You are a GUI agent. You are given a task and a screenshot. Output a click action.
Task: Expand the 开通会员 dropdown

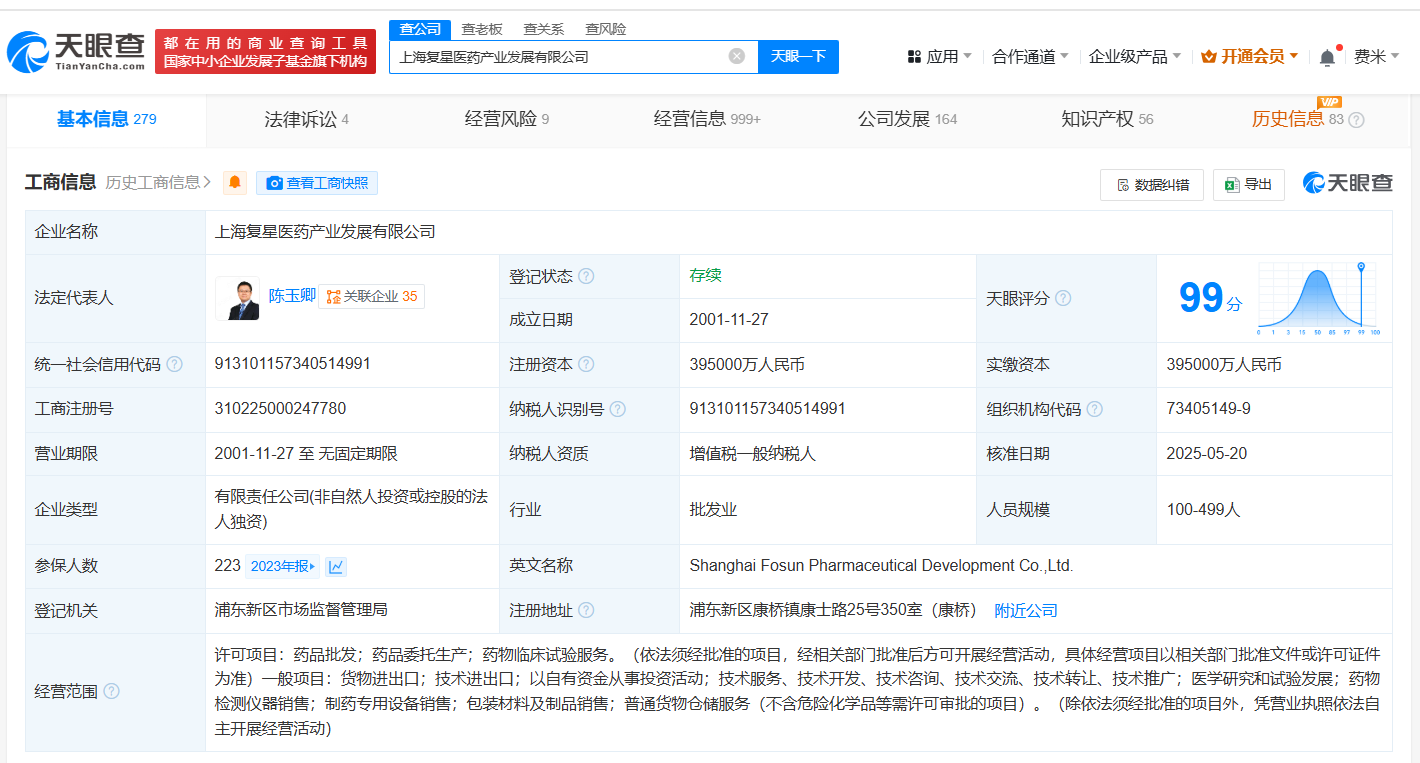pos(1250,57)
